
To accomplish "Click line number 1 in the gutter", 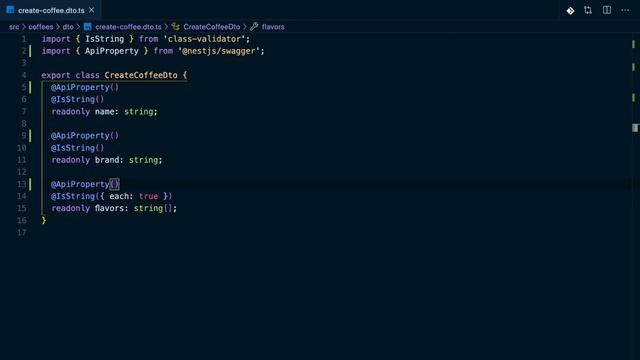I will tap(24, 39).
